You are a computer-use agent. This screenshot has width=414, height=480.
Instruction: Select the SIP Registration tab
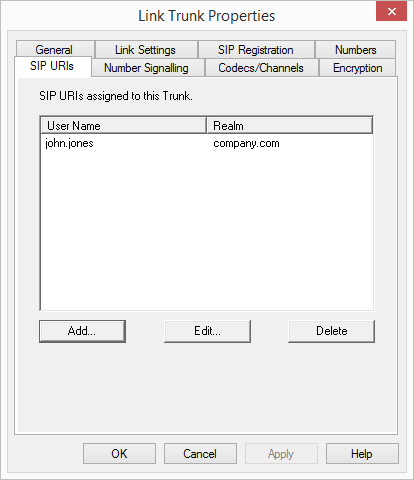pos(256,50)
